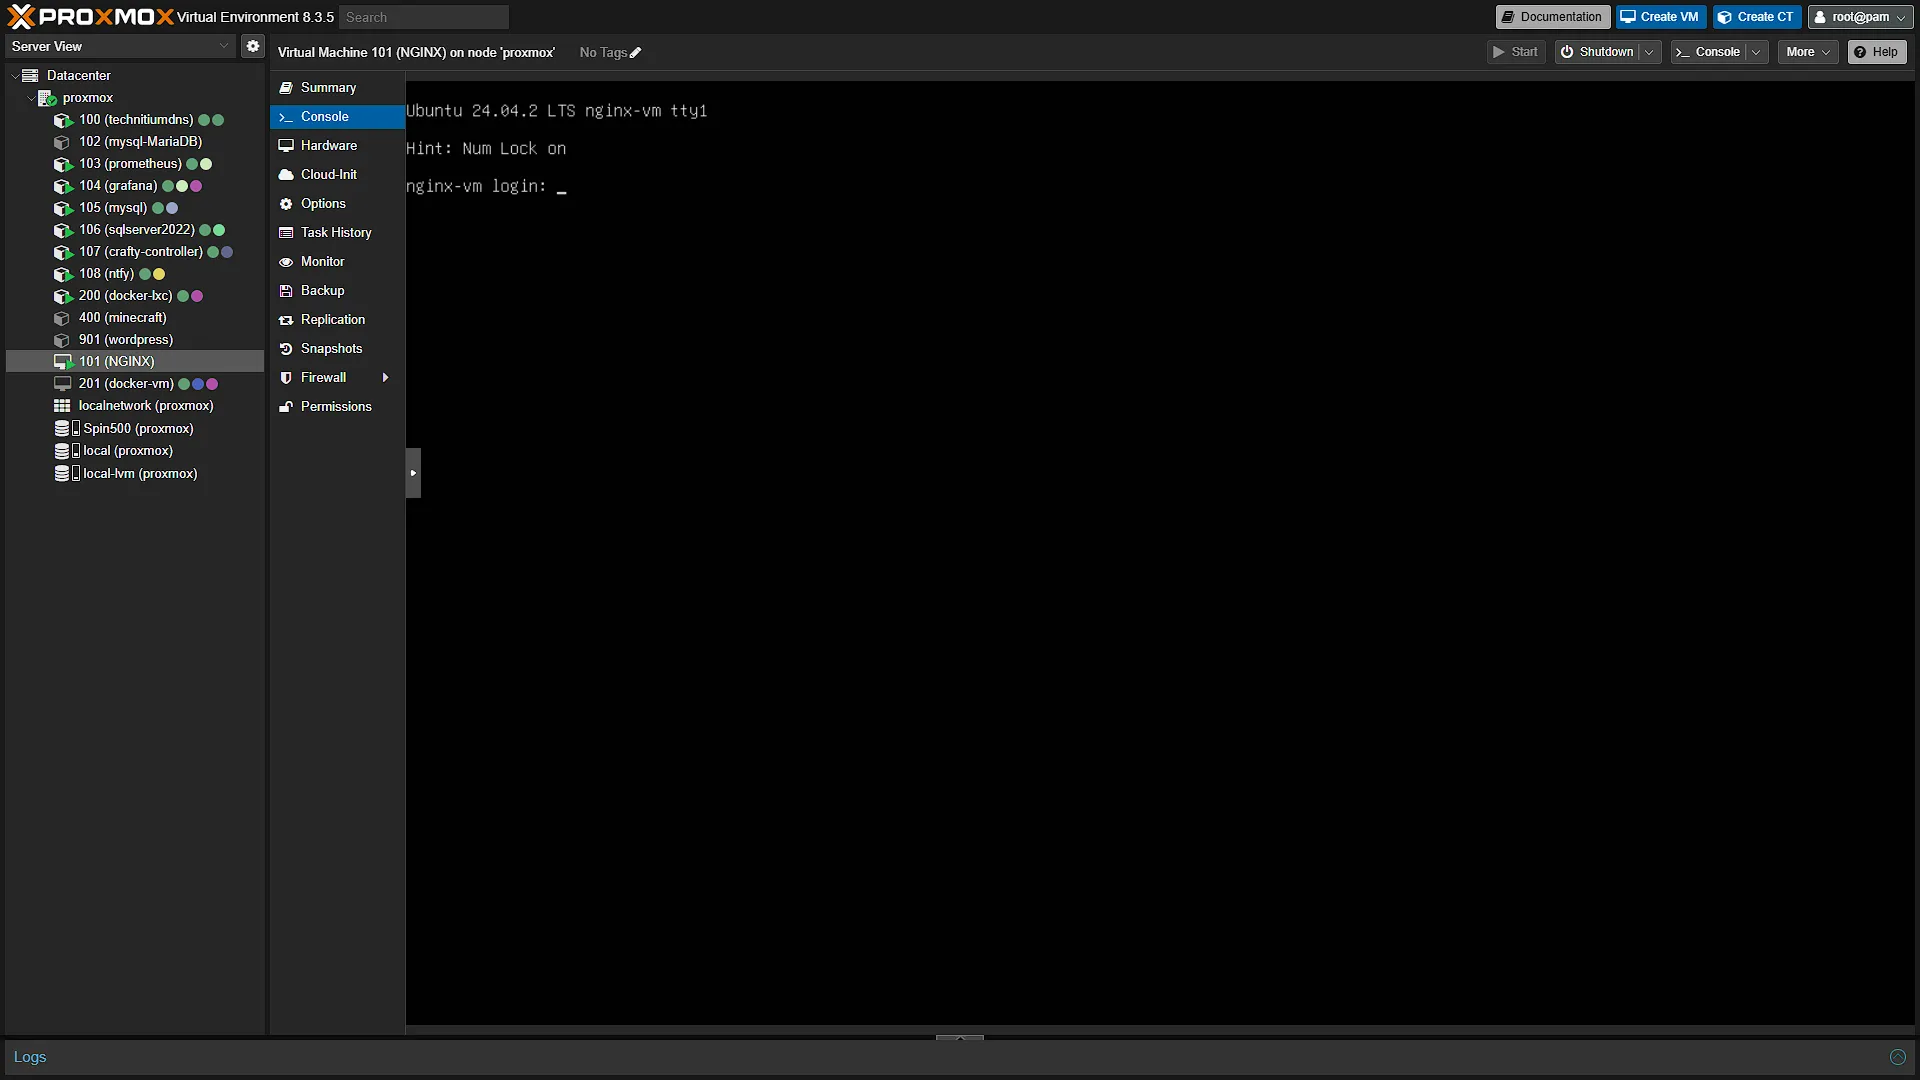The height and width of the screenshot is (1080, 1920).
Task: Select container 400 (minecraft)
Action: [x=136, y=318]
